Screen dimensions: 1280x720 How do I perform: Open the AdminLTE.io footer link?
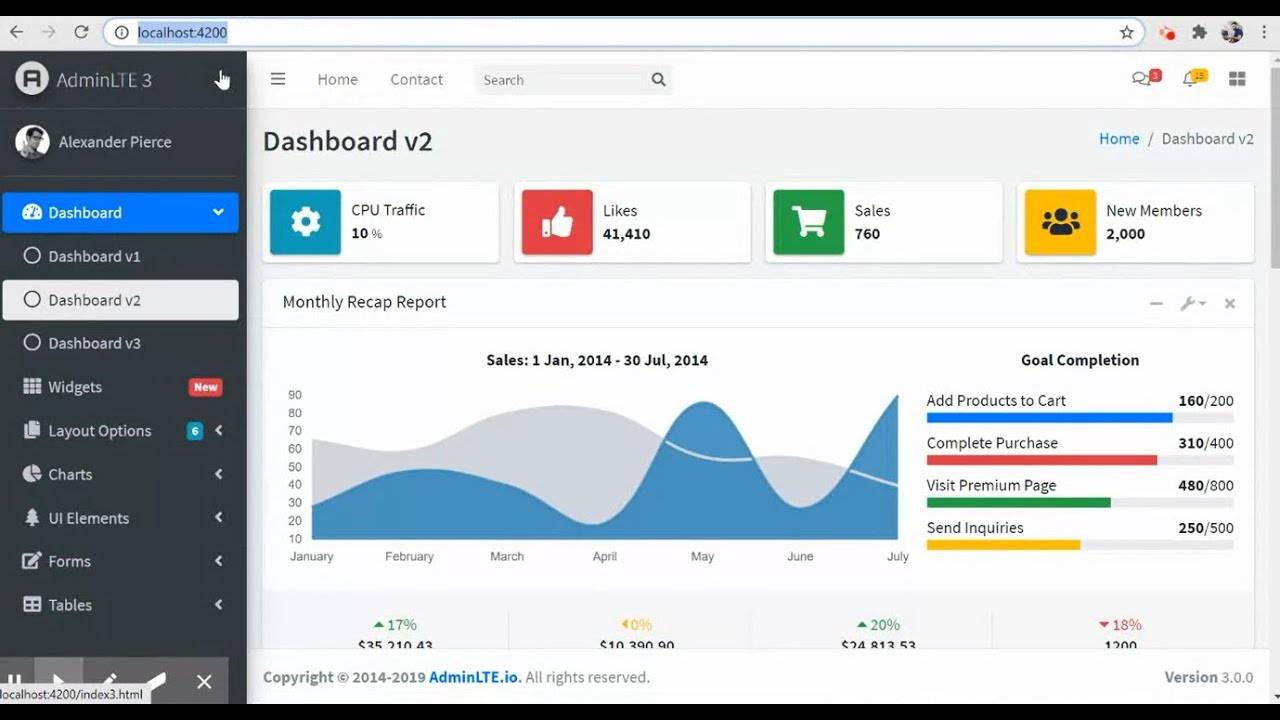point(474,677)
